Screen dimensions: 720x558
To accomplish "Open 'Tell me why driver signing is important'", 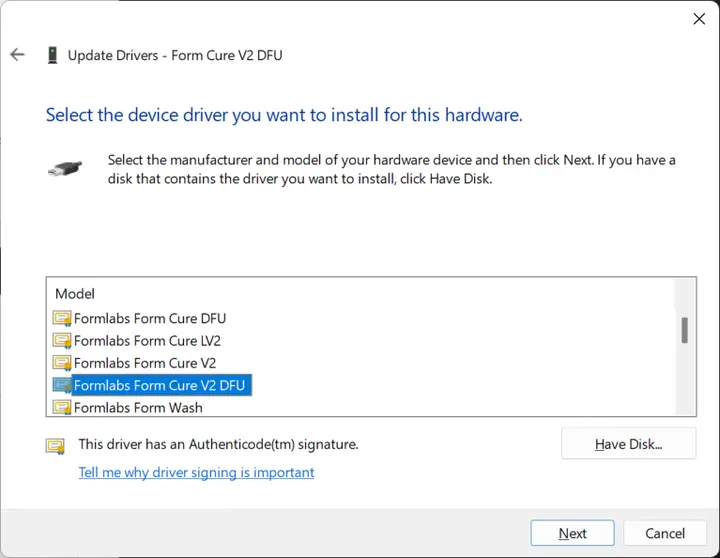I will (x=196, y=472).
